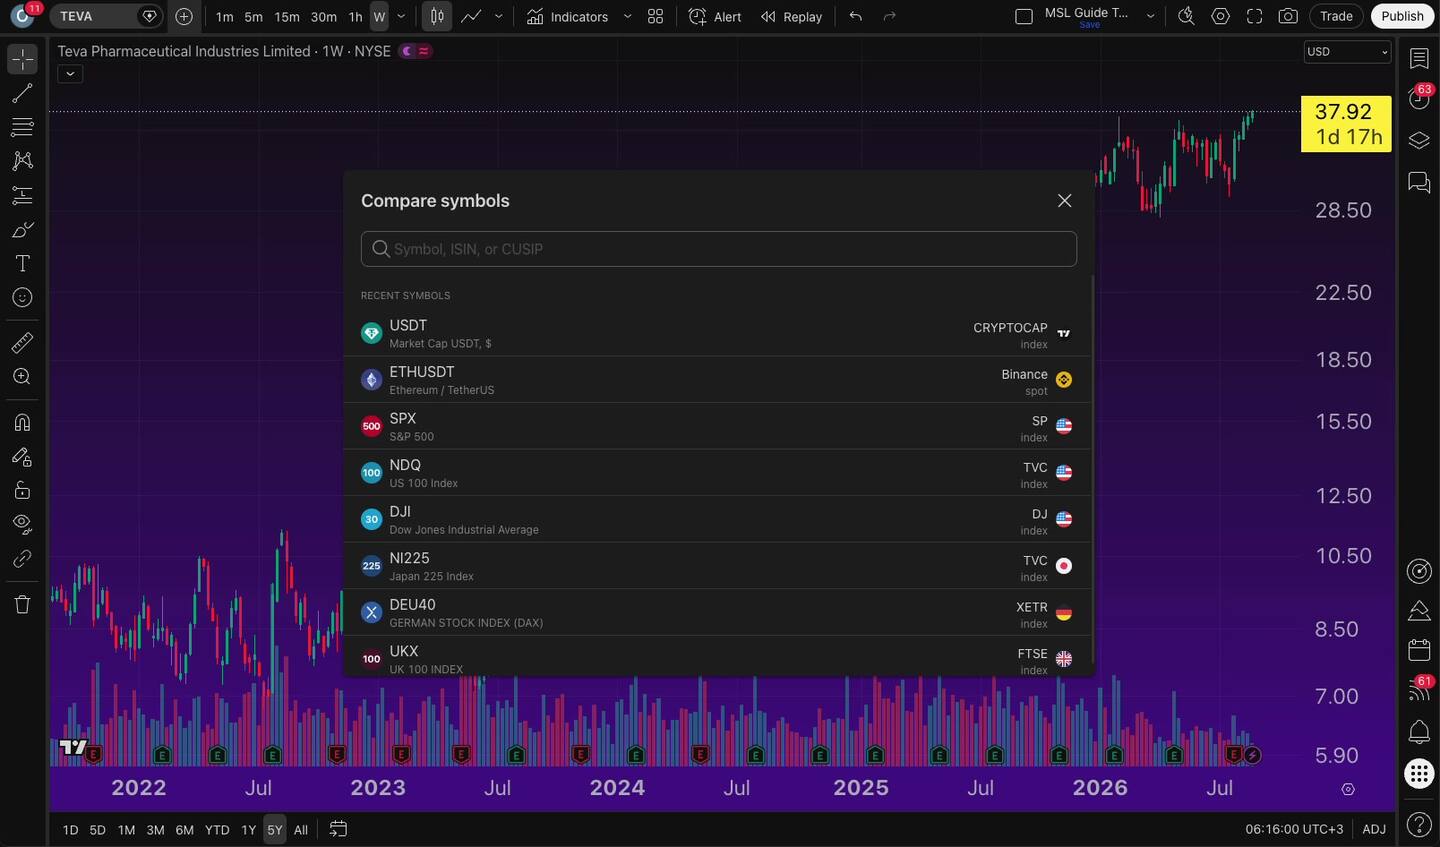Screen dimensions: 1440x847
Task: Open the TEVA symbol search box
Action: pyautogui.click(x=105, y=17)
